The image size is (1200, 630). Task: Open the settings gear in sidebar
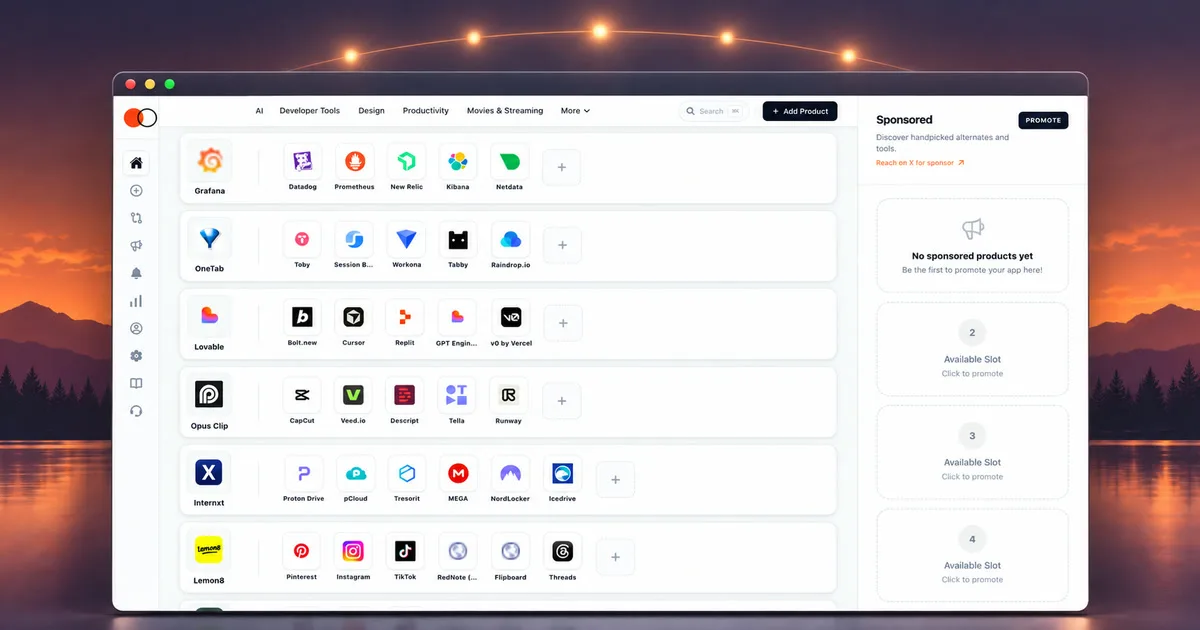[x=136, y=356]
